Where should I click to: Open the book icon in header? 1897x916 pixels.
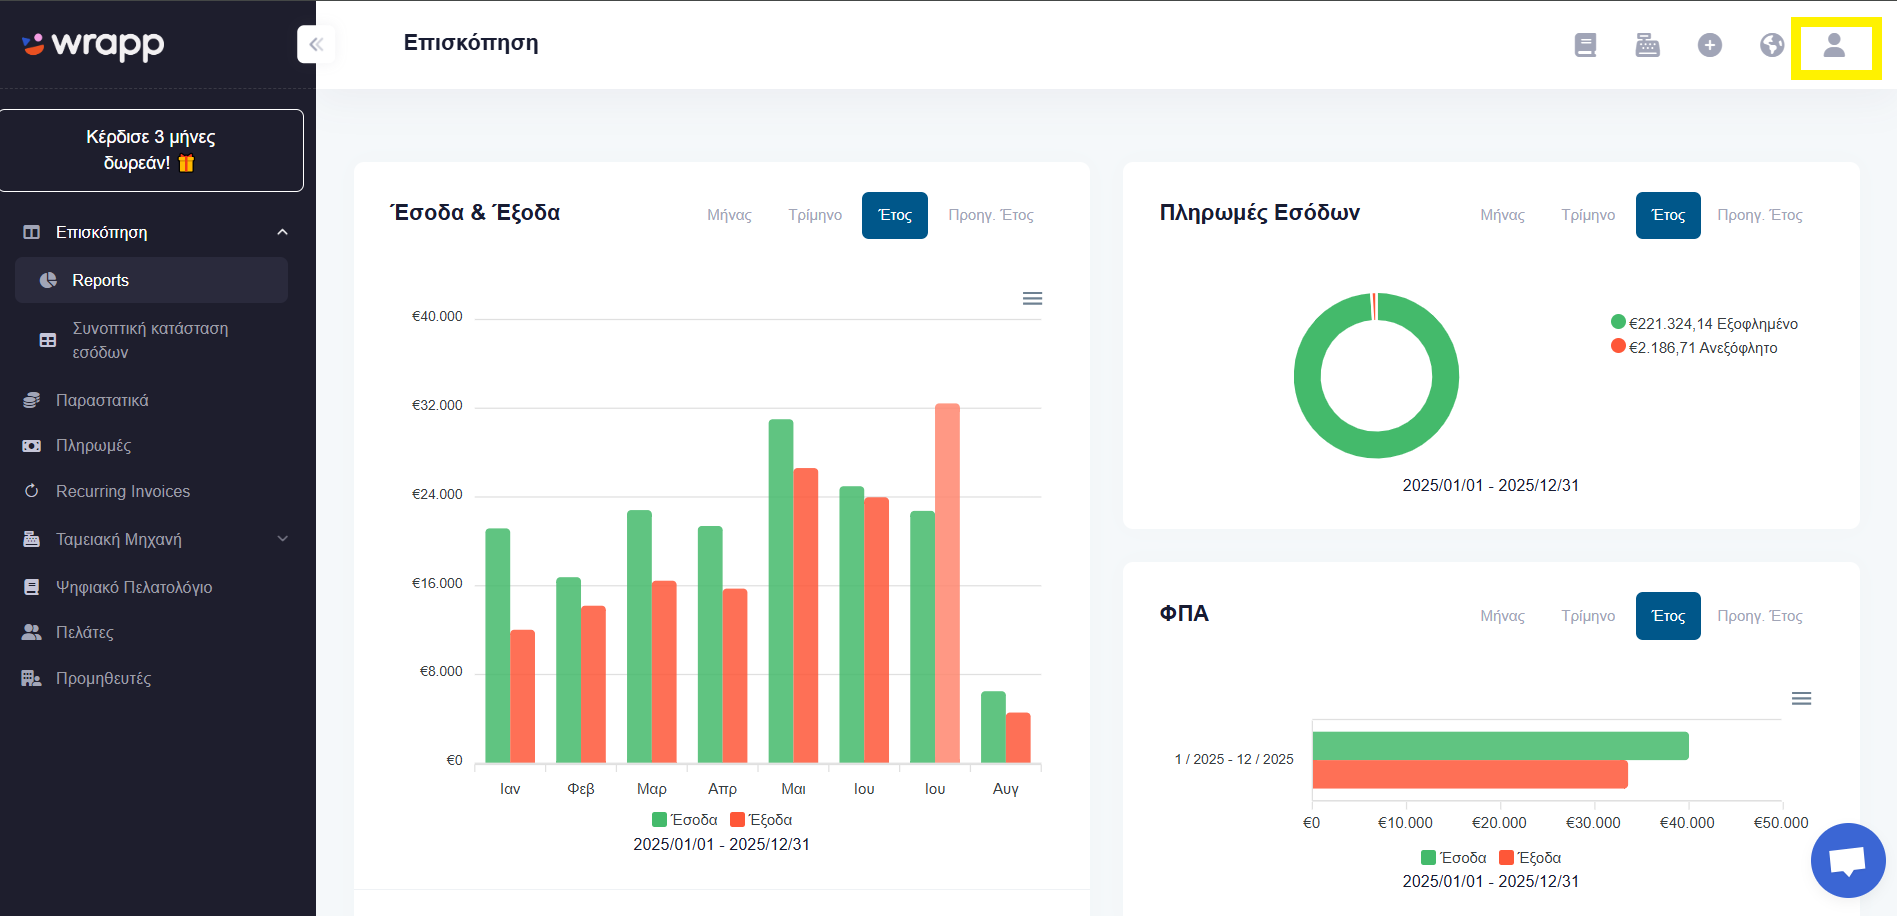click(x=1585, y=45)
